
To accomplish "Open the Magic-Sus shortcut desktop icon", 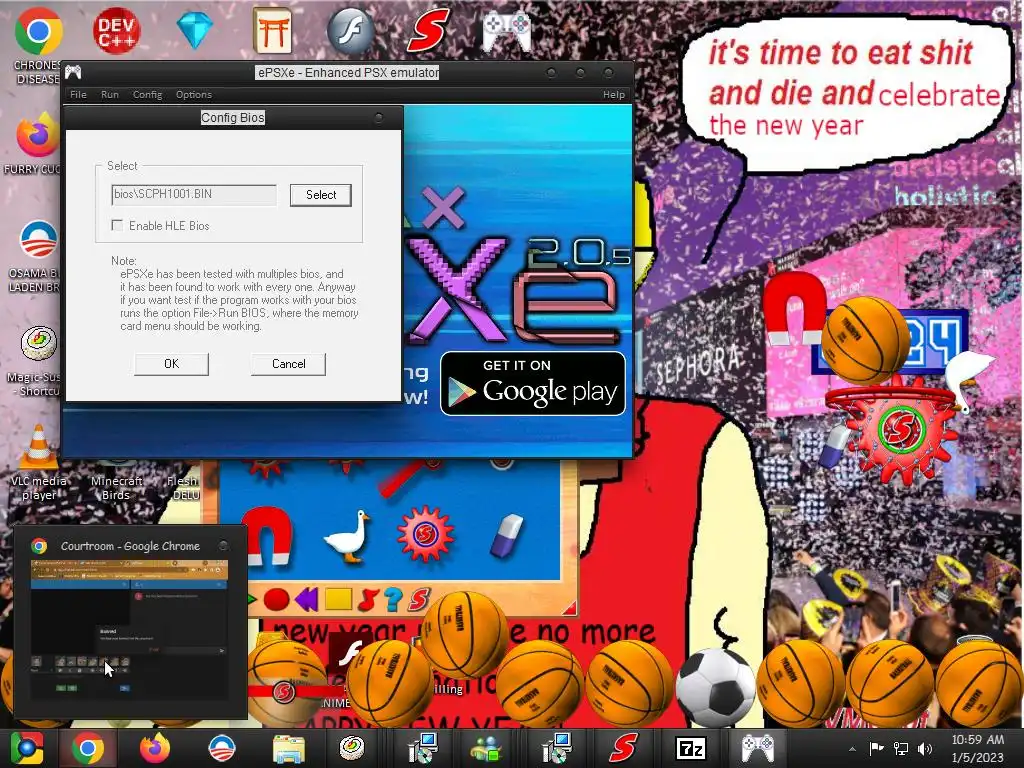I will 38,361.
